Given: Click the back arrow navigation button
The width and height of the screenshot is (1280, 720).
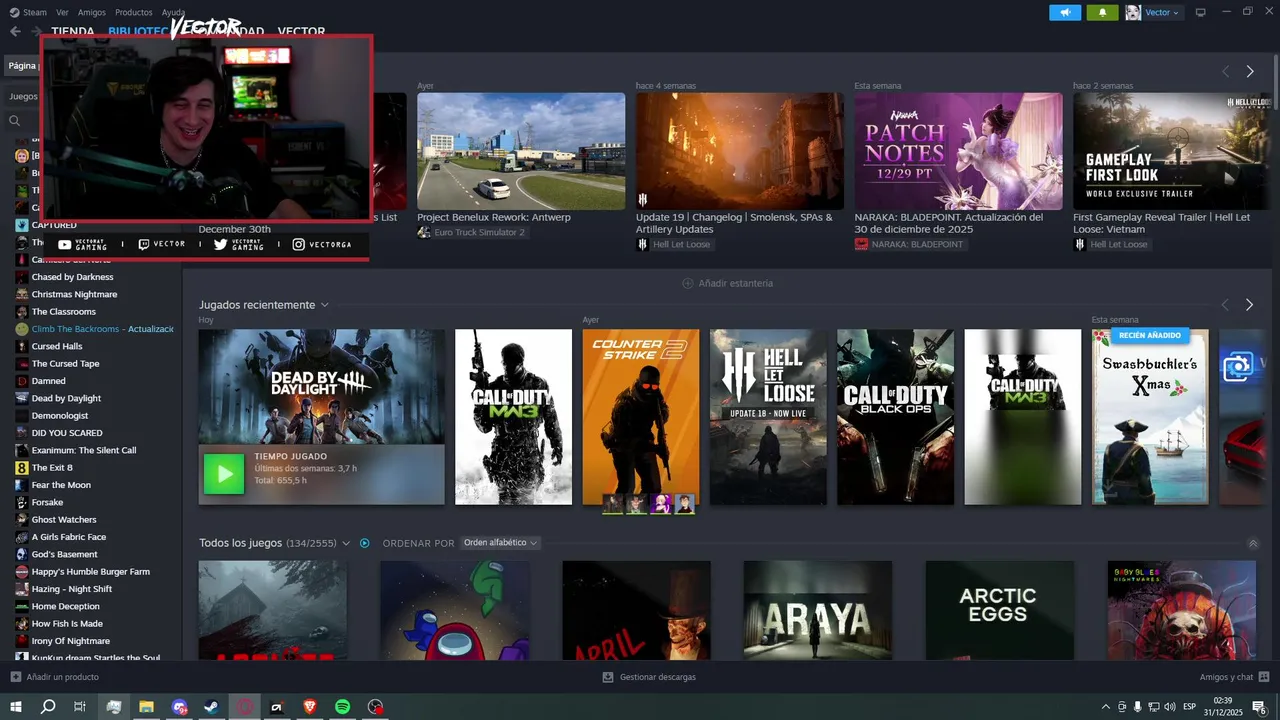Looking at the screenshot, I should click(x=15, y=32).
